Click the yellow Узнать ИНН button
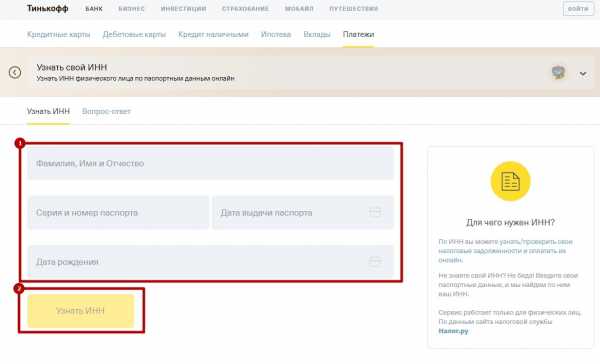This screenshot has width=600, height=364. pos(81,311)
